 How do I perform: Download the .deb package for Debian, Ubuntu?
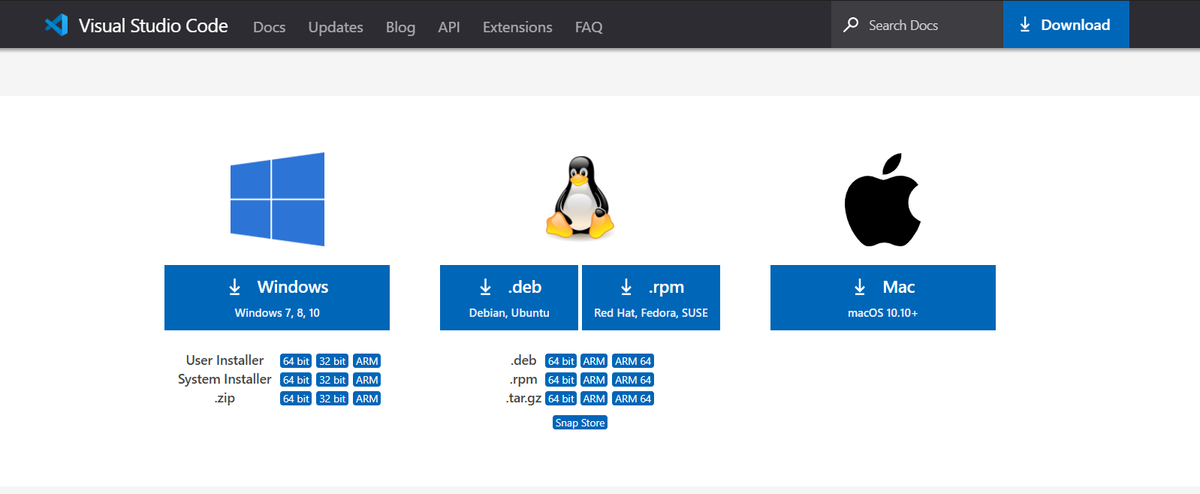click(x=509, y=297)
